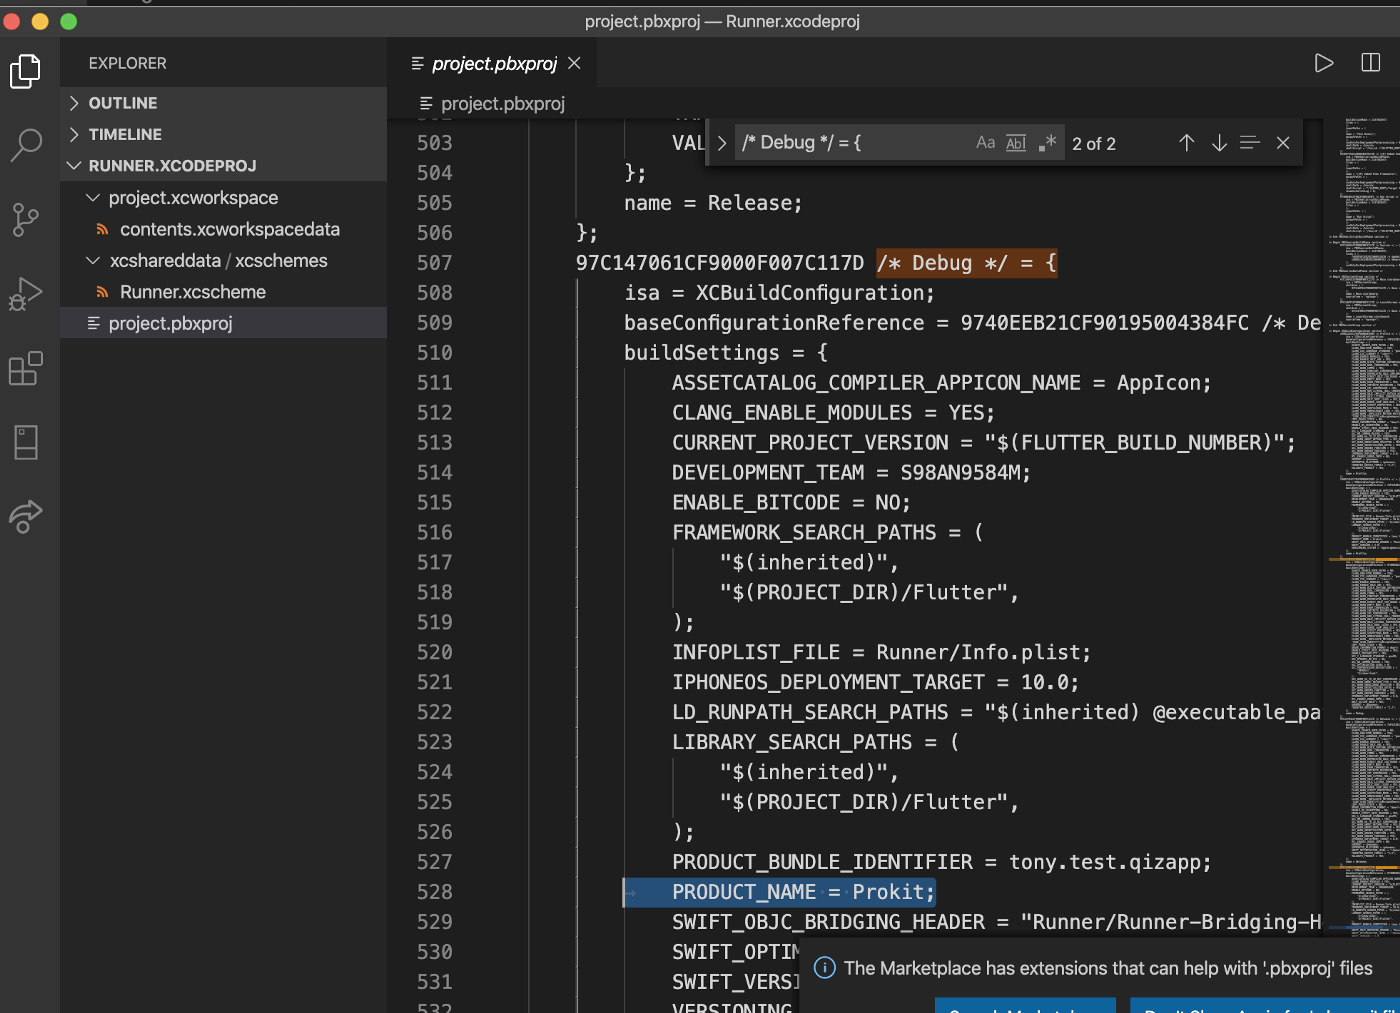This screenshot has width=1400, height=1013.
Task: Open Runner.xcscheme file in explorer
Action: 192,292
